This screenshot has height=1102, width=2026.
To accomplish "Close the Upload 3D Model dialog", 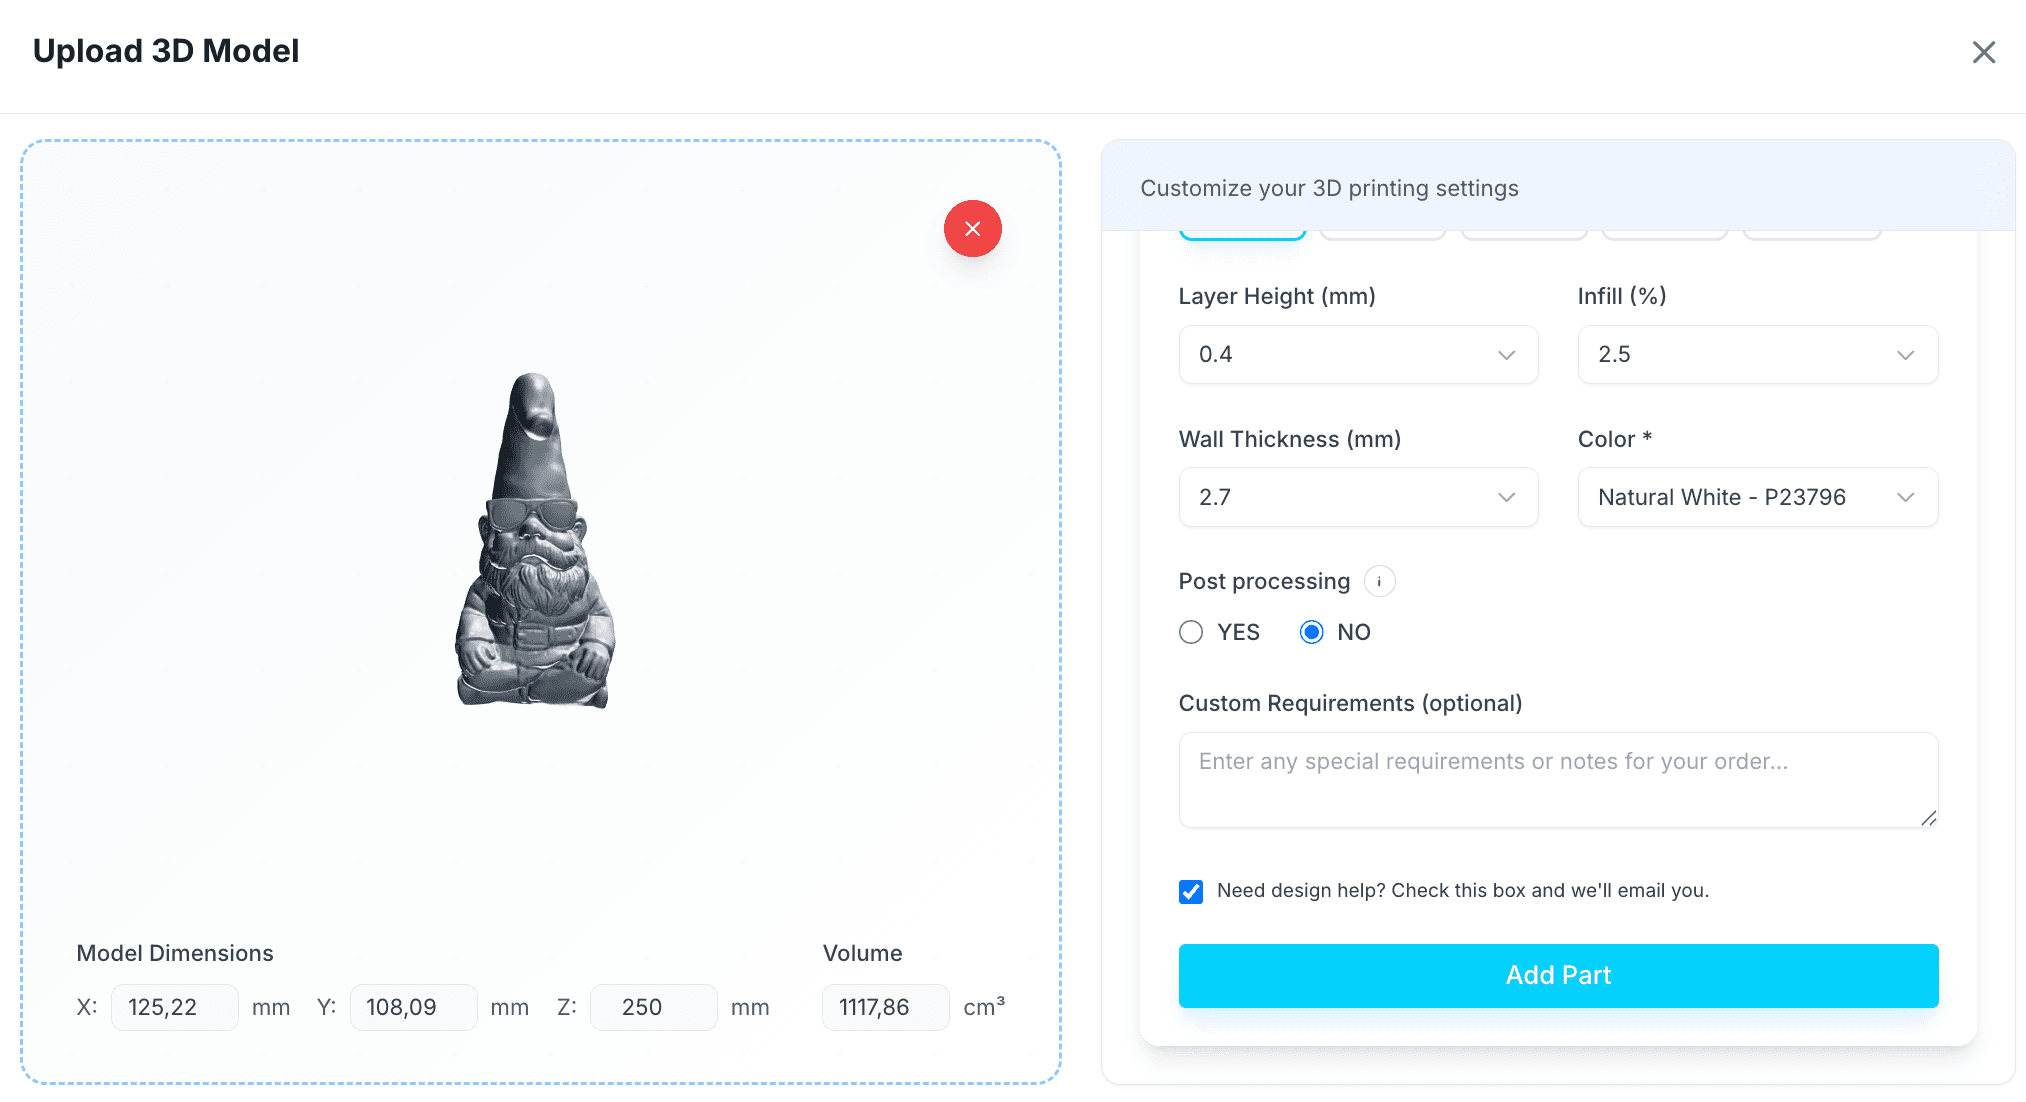I will [1983, 52].
